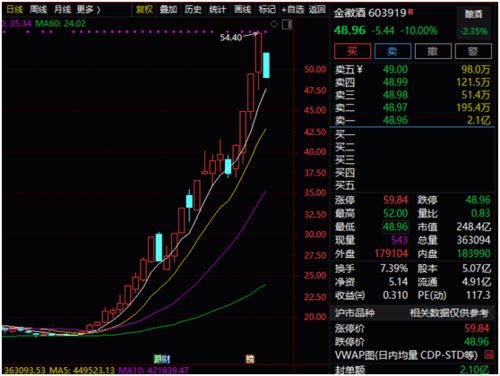The height and width of the screenshot is (376, 500).
Task: Click 换手 value 7.39%
Action: click(394, 268)
